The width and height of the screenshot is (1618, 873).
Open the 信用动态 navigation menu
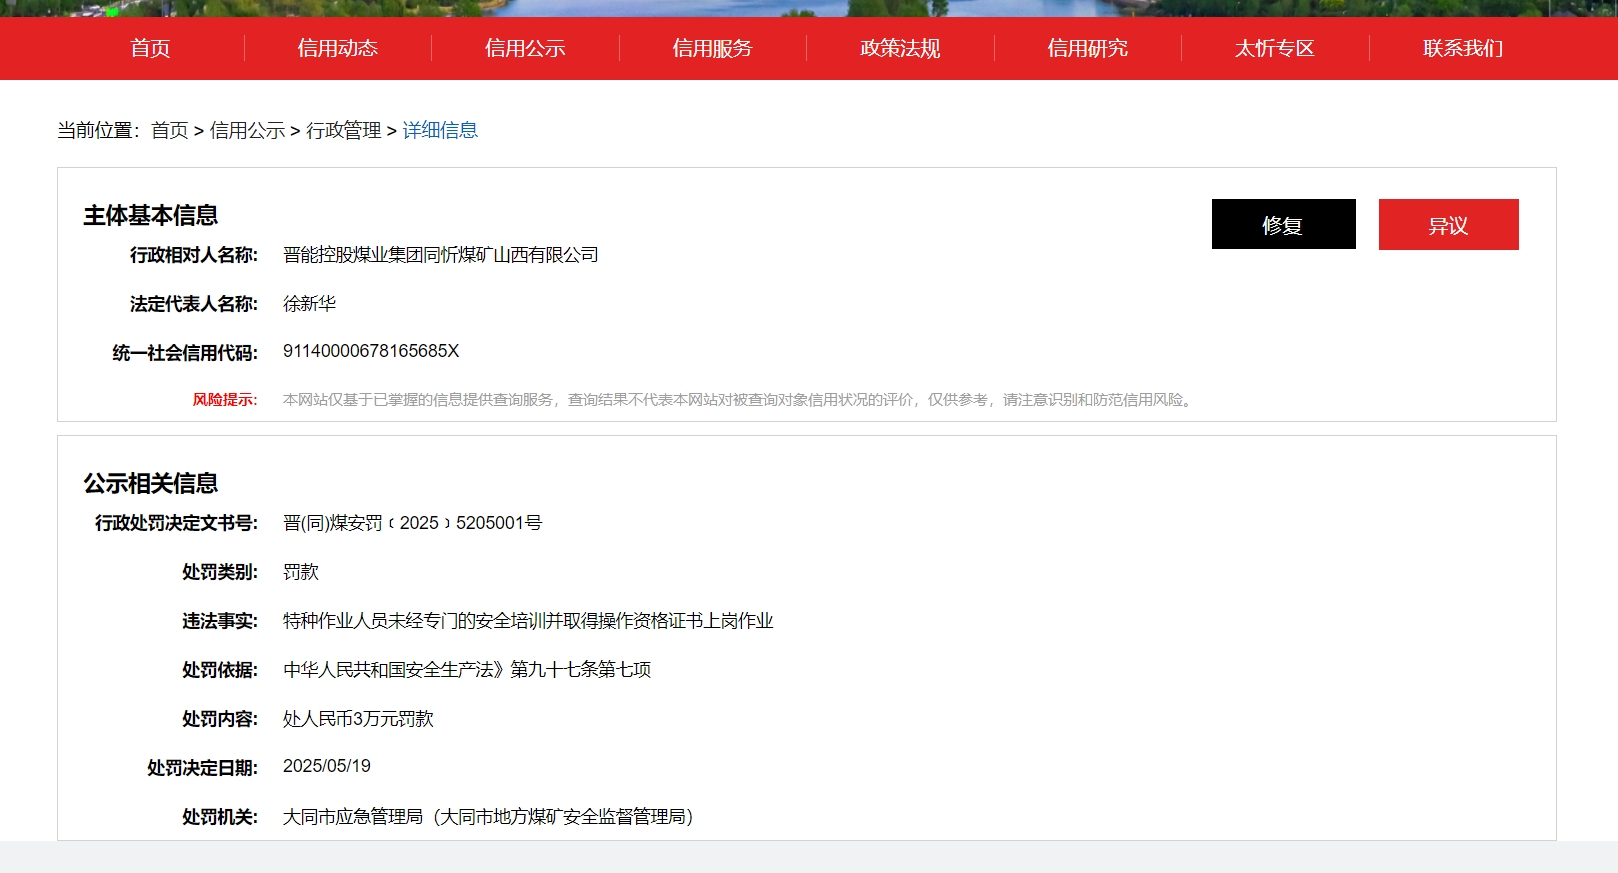tap(338, 48)
